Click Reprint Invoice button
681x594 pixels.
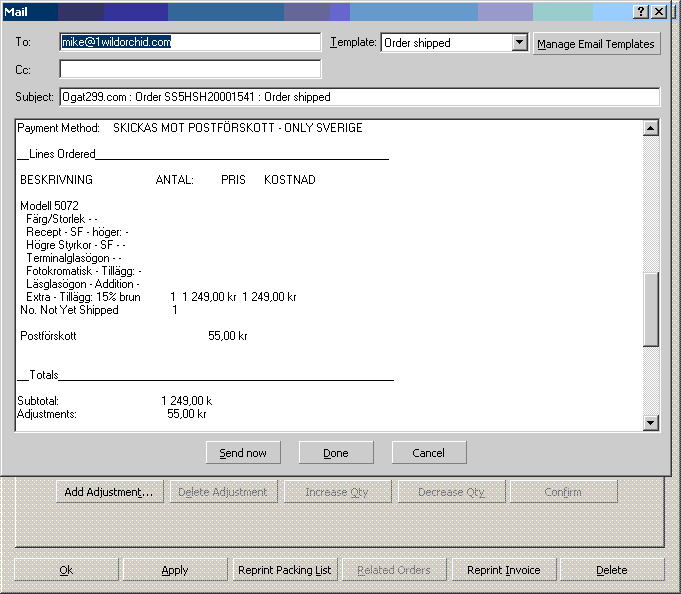[x=503, y=570]
